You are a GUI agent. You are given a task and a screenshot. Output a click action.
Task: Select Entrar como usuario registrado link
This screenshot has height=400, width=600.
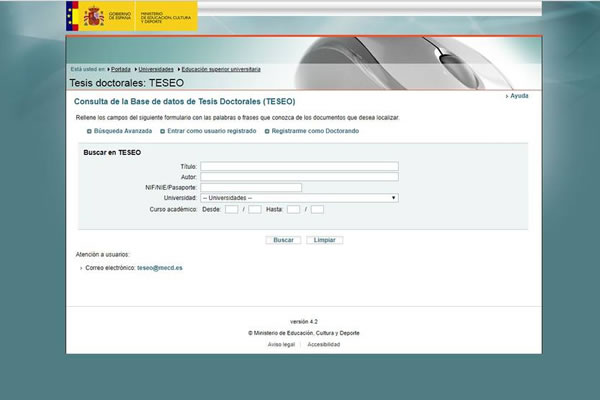coord(212,131)
